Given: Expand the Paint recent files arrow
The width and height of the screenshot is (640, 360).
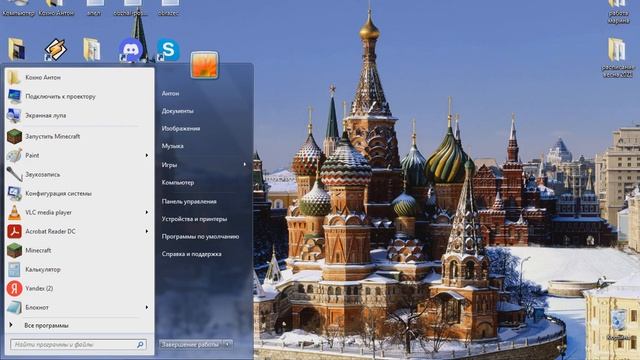Looking at the screenshot, I should (x=147, y=156).
